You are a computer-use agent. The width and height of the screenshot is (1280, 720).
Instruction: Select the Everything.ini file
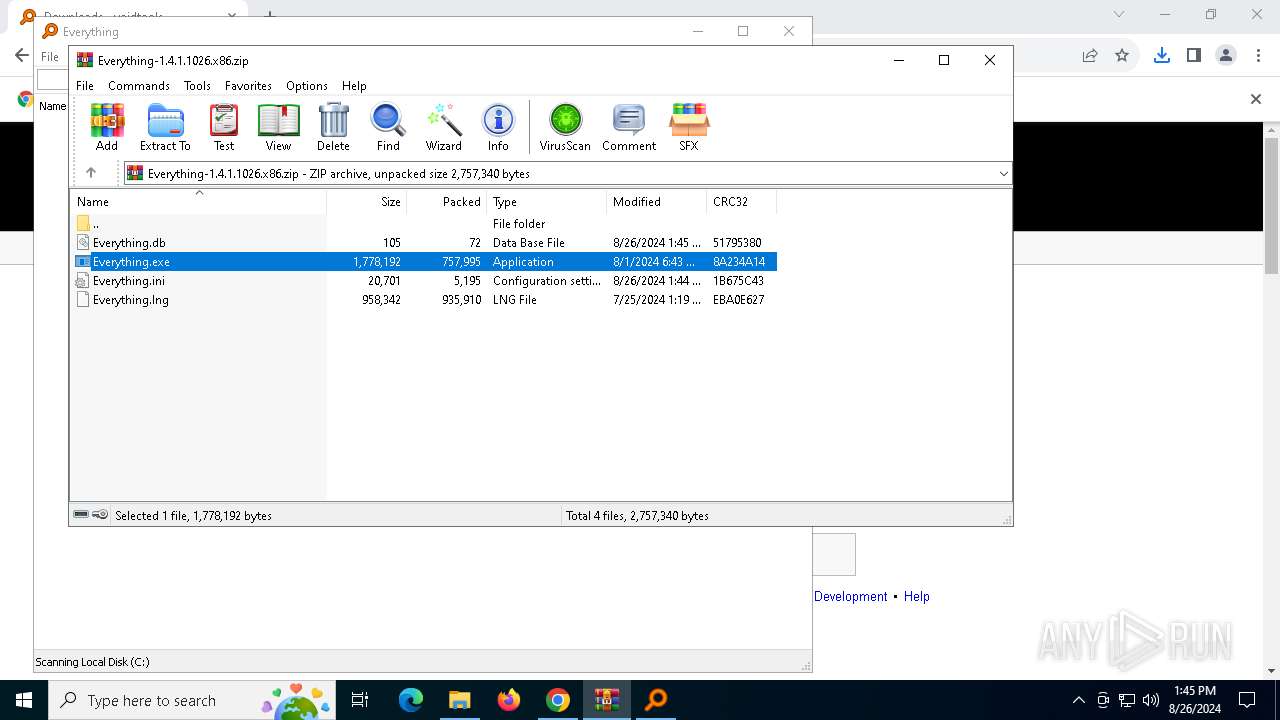[x=424, y=281]
